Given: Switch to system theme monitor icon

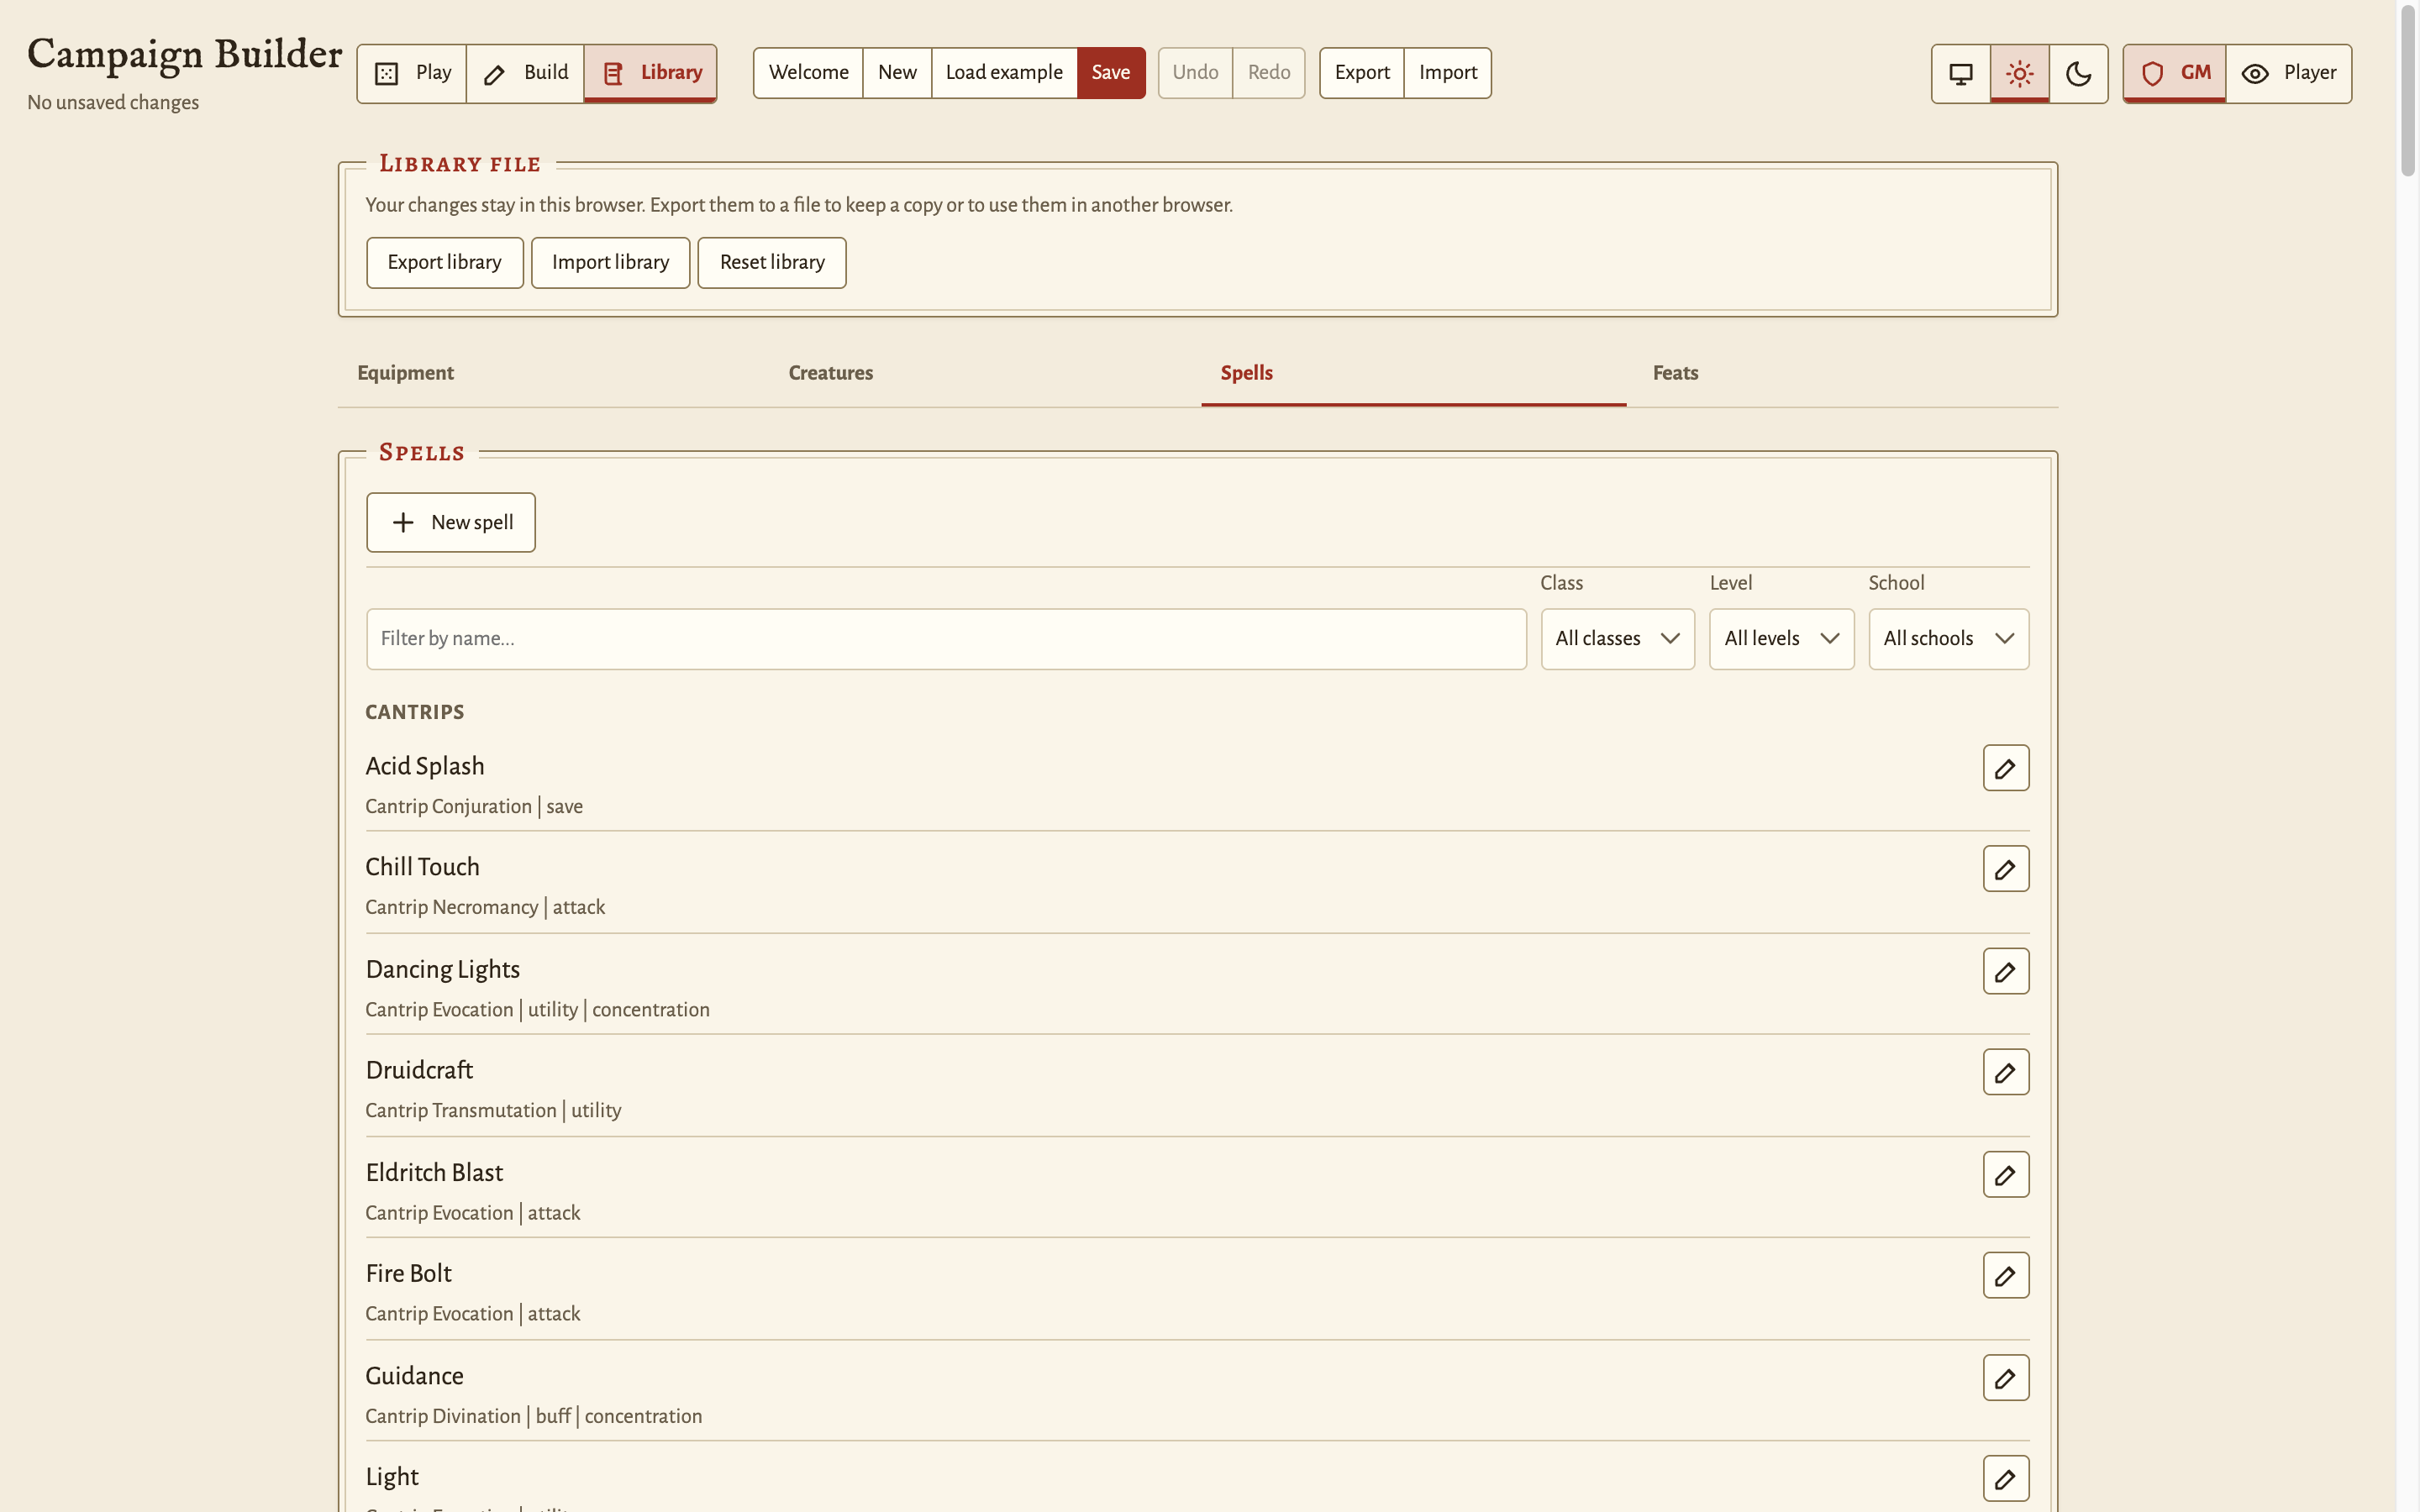Looking at the screenshot, I should click(1960, 73).
